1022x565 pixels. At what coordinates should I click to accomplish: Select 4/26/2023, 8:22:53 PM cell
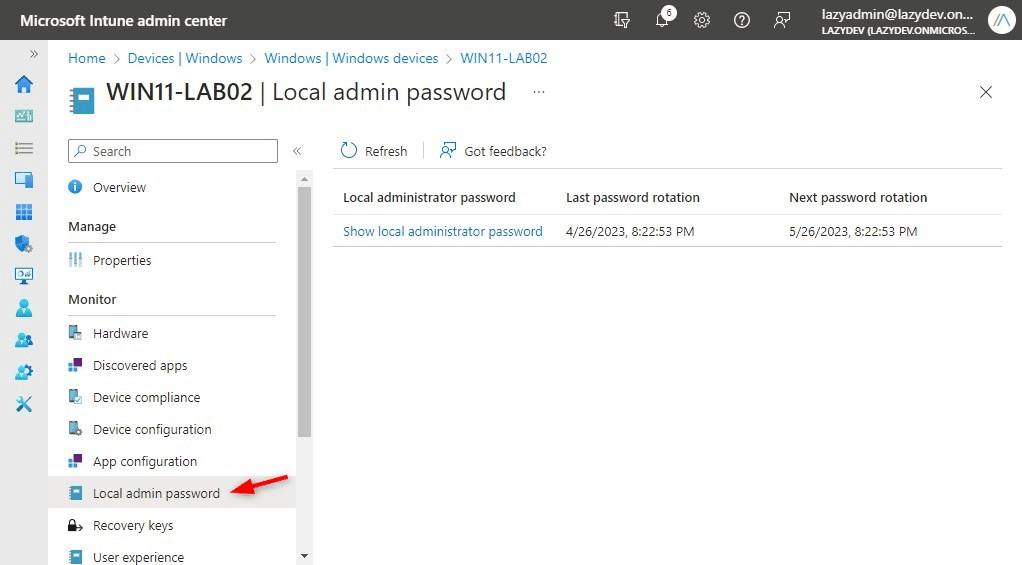[x=630, y=231]
